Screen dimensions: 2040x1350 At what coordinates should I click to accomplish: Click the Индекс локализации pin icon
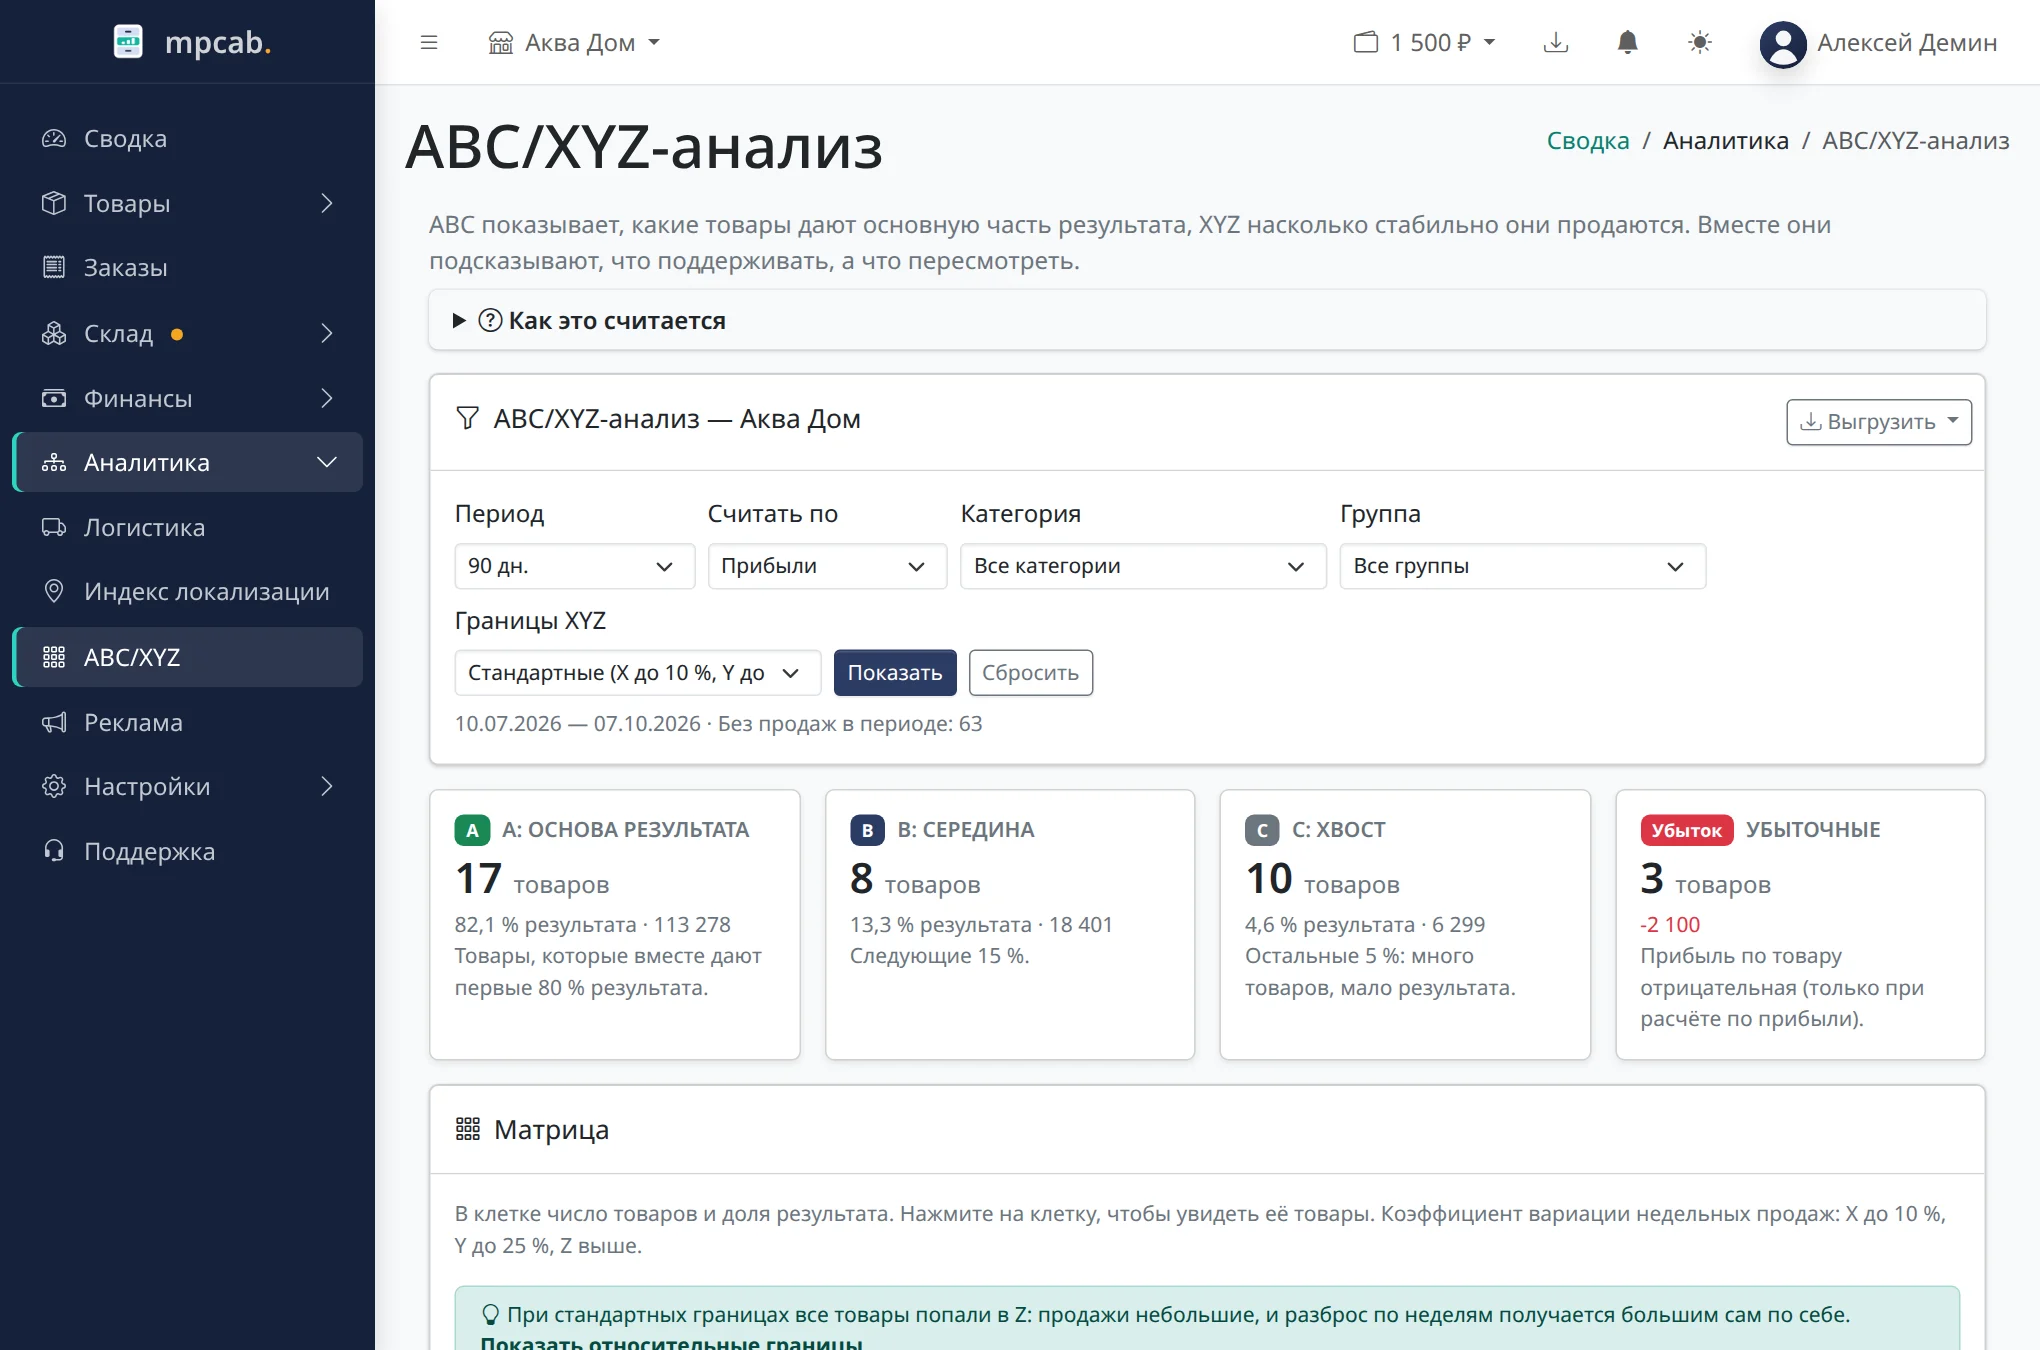click(54, 591)
